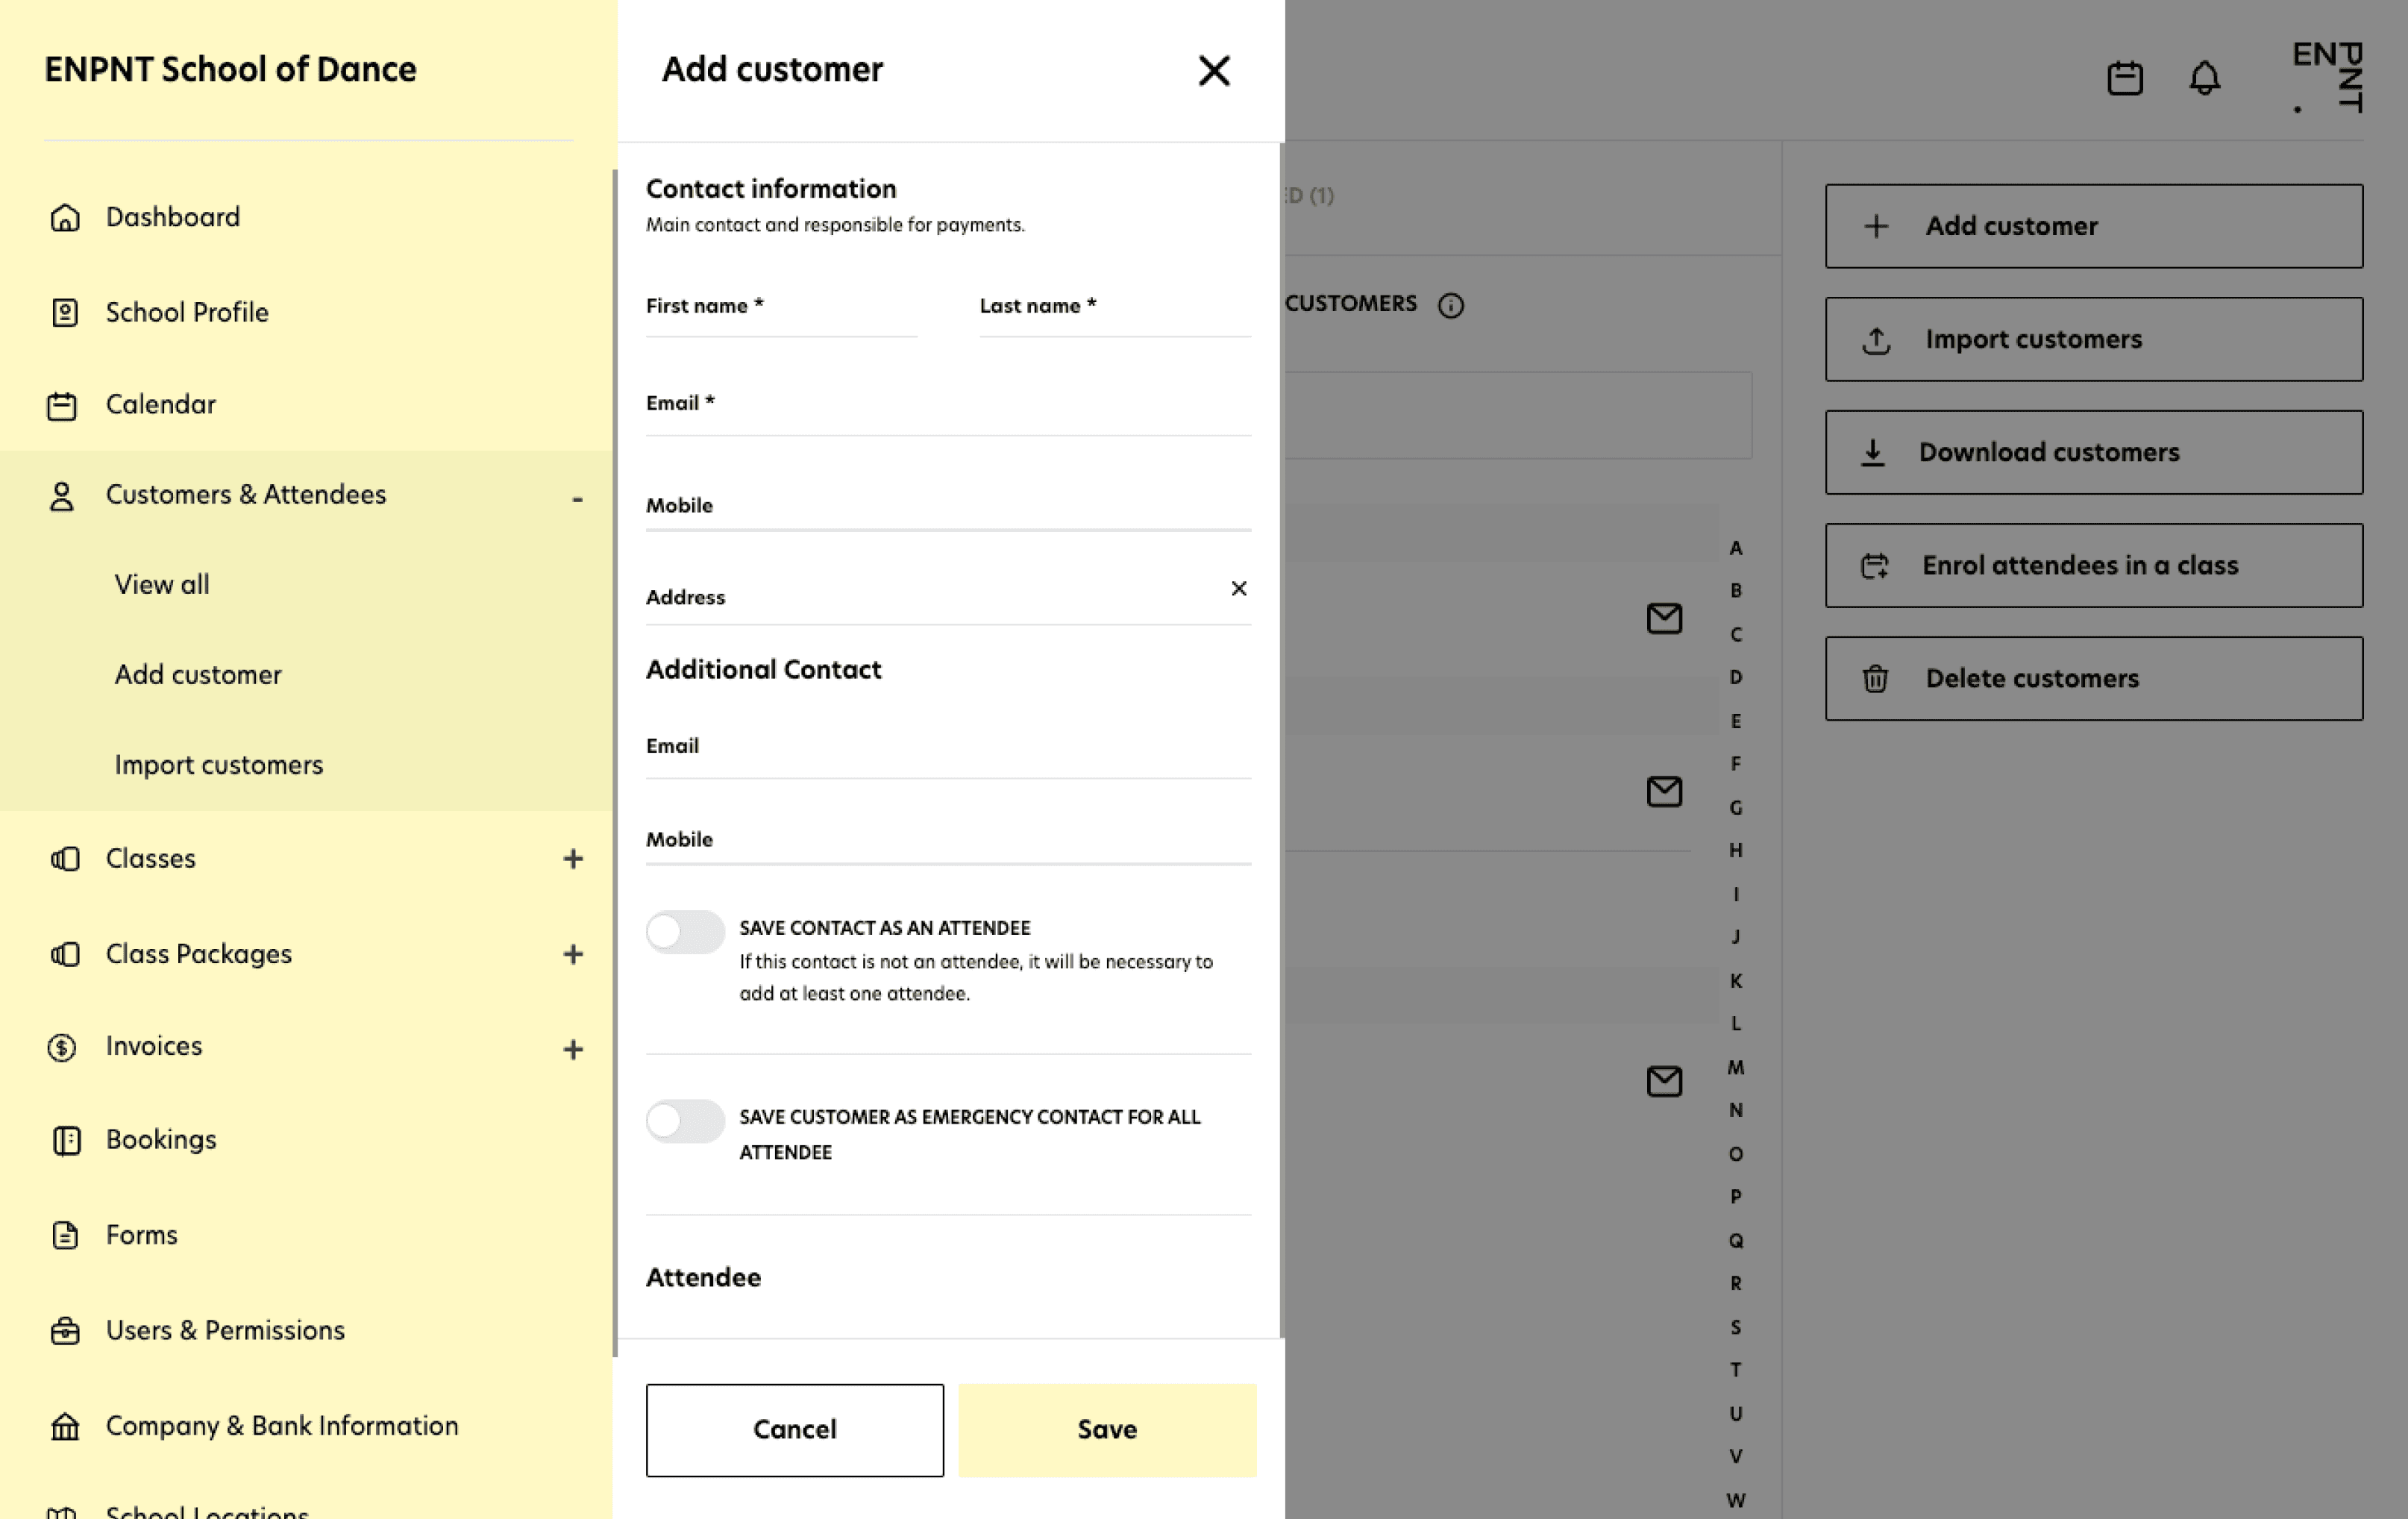Expand the Class Packages menu
Screen dimensions: 2408x1519
click(x=573, y=954)
